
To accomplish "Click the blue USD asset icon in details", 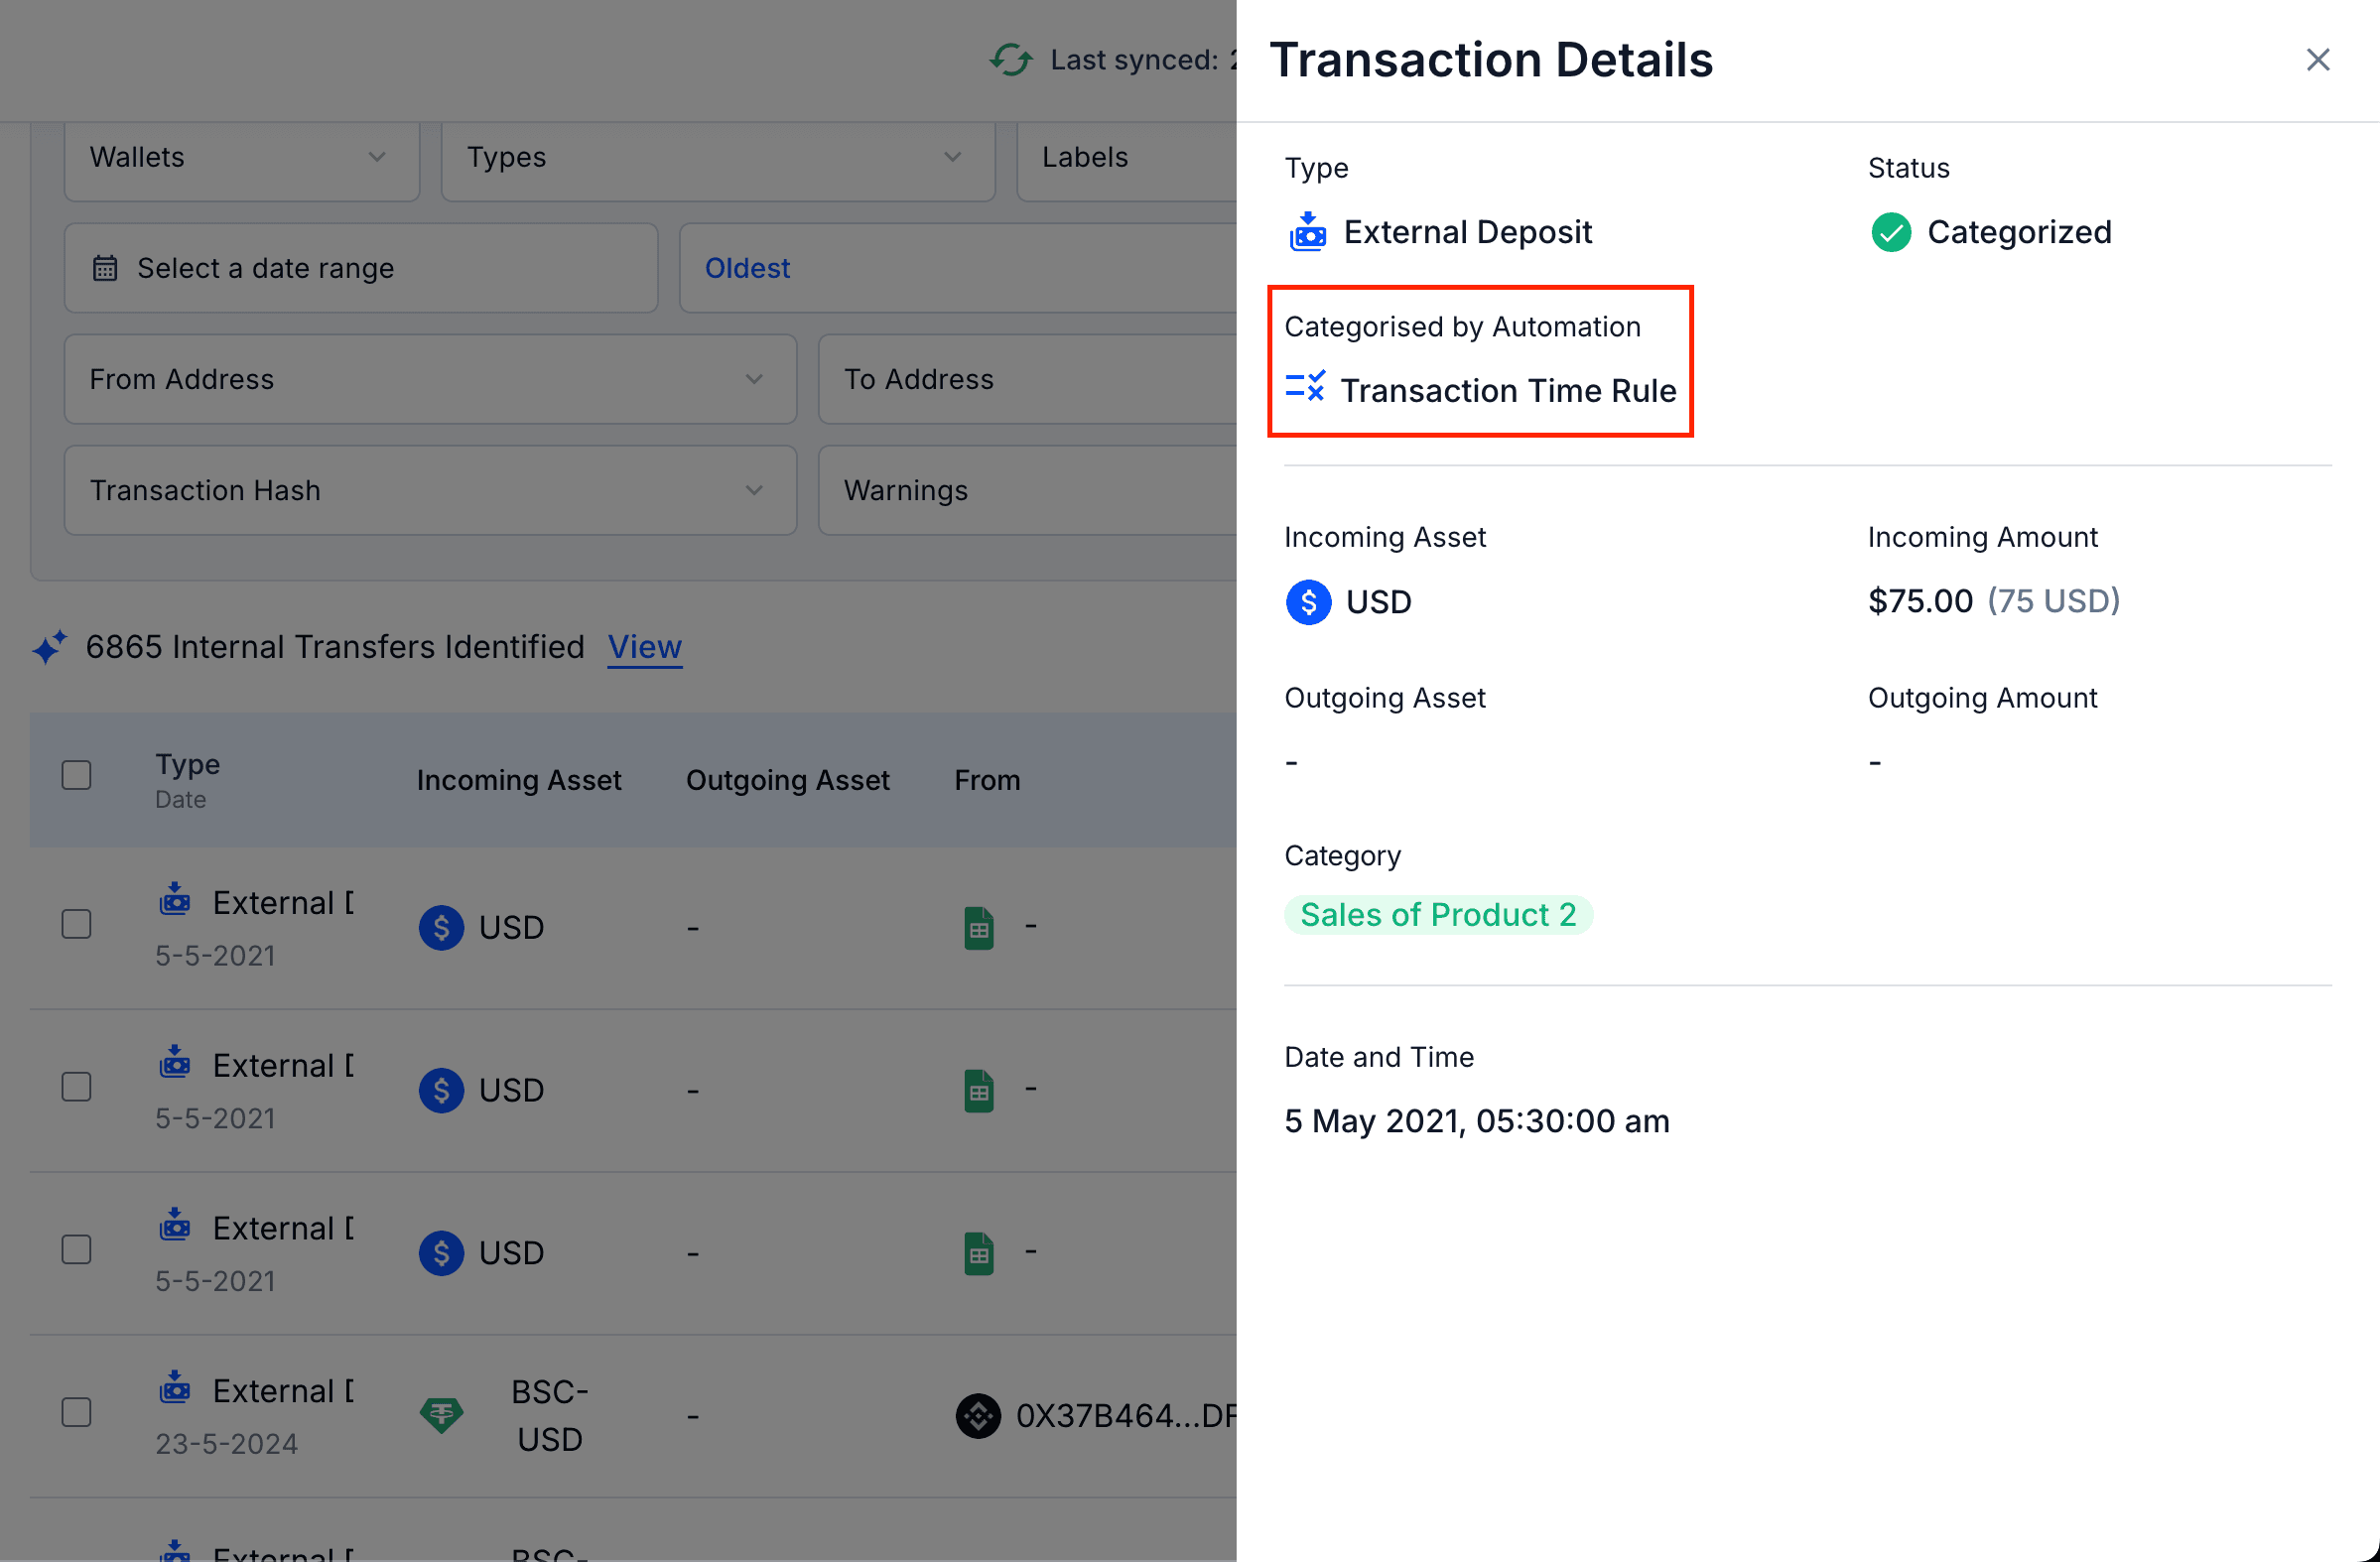I will [1308, 602].
